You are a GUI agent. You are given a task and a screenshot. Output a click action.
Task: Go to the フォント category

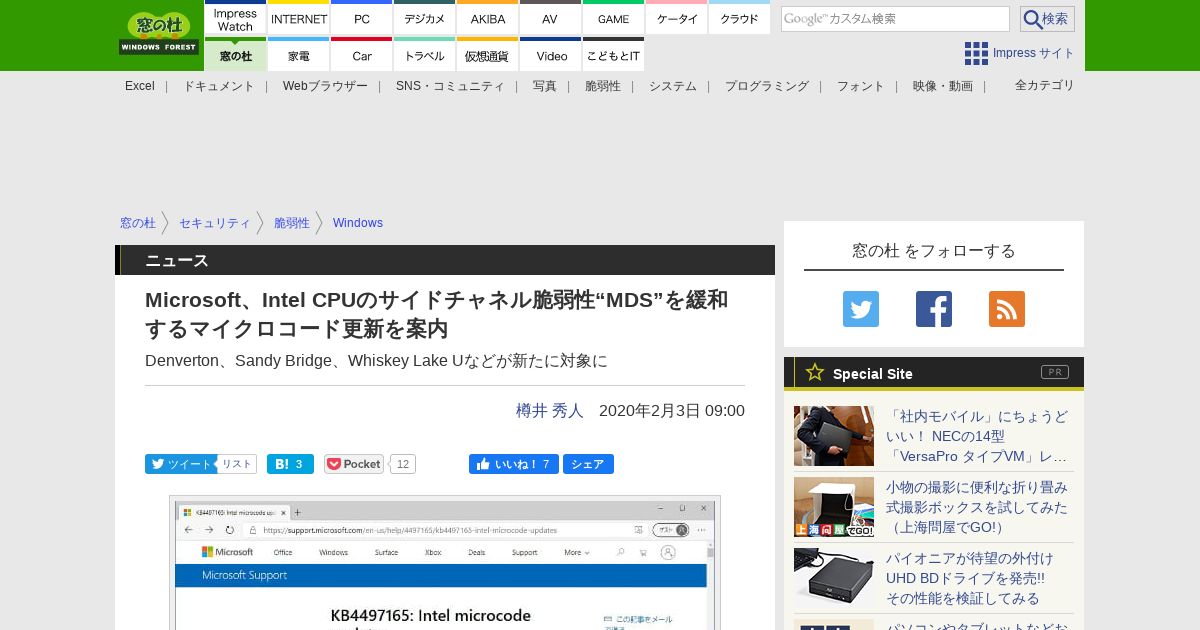[x=861, y=86]
